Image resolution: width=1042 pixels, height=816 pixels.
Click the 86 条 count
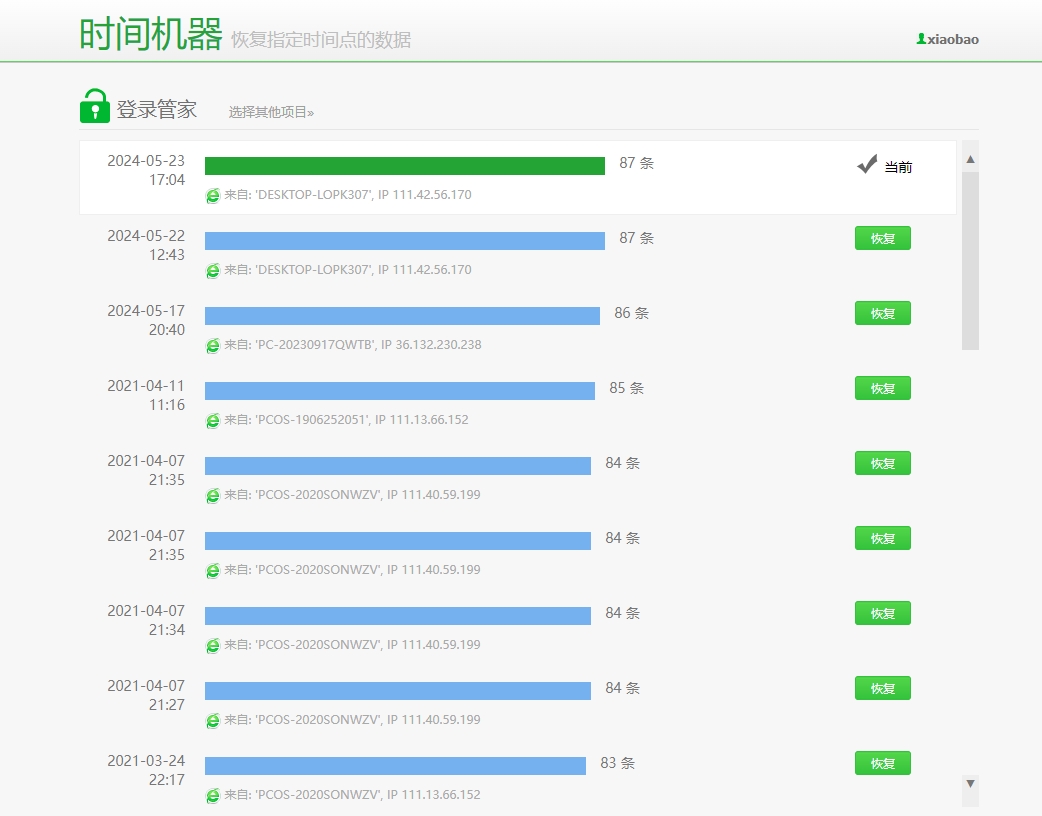coord(631,313)
